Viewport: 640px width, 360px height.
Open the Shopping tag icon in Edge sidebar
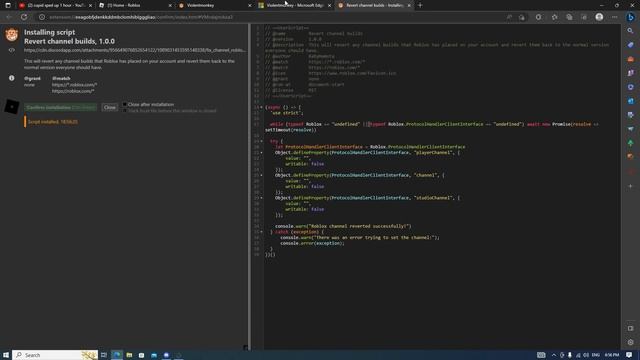tap(631, 45)
